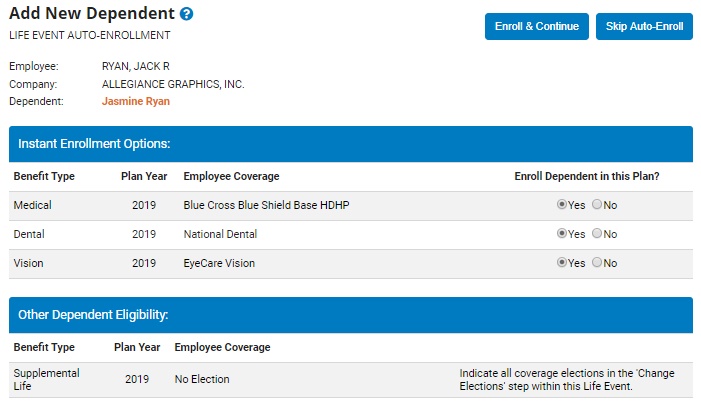This screenshot has height=405, width=701.
Task: Click the Instant Enrollment Options section header
Action: 350,144
